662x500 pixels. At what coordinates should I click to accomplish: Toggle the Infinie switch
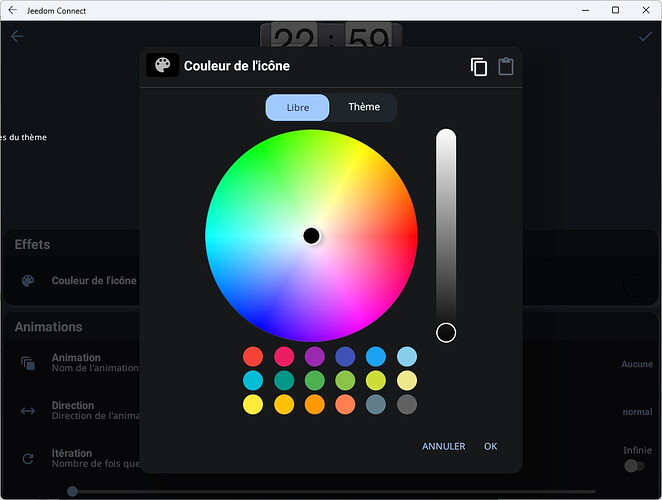(634, 465)
